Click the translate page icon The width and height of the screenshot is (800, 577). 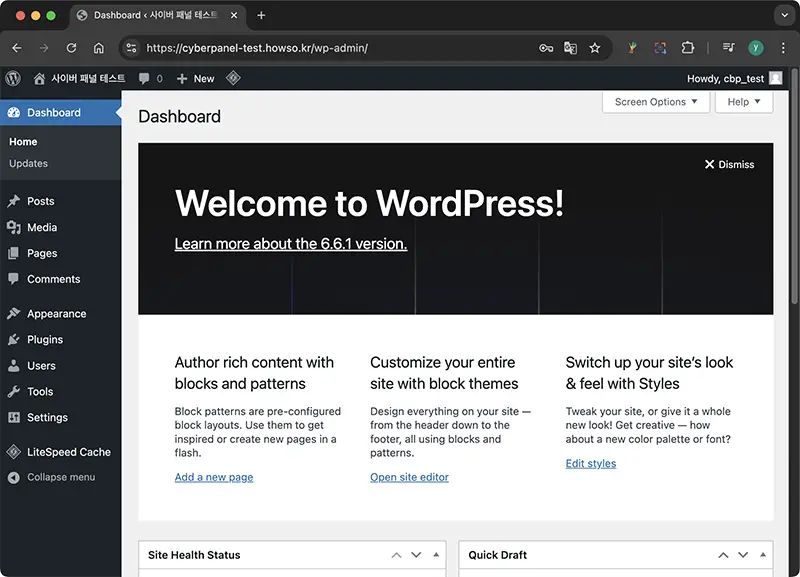click(x=570, y=48)
